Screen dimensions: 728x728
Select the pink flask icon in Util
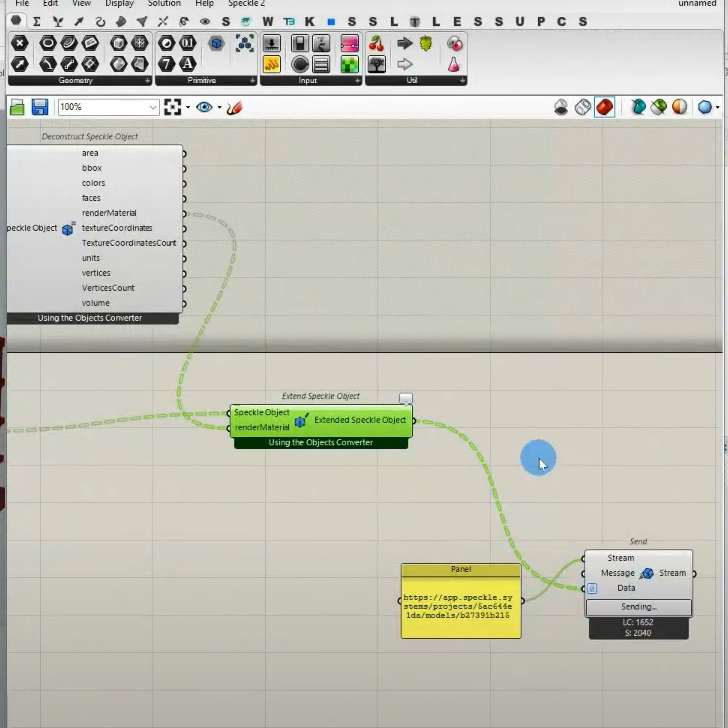pyautogui.click(x=454, y=64)
